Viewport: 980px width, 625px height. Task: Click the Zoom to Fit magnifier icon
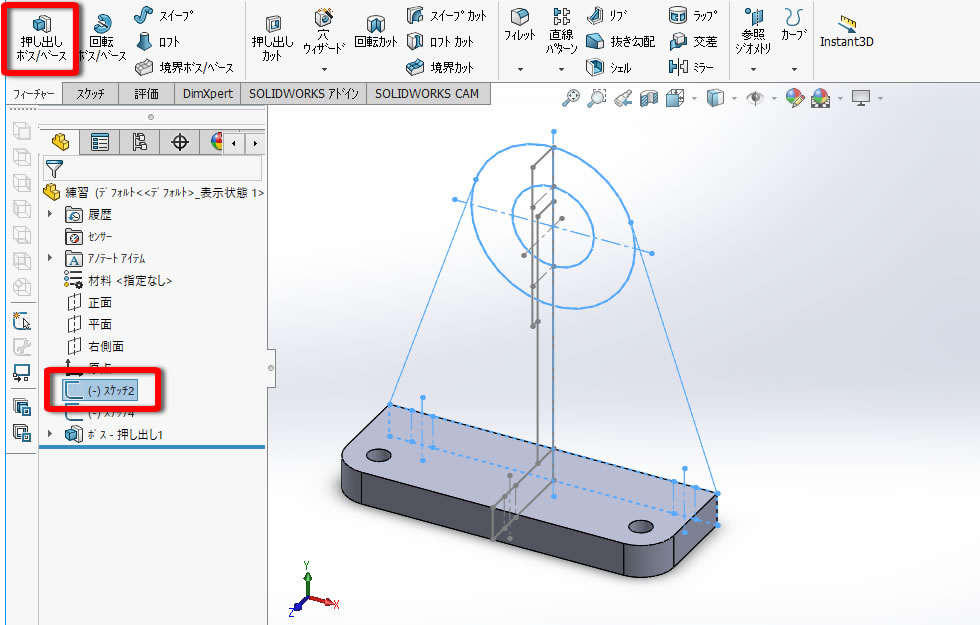pyautogui.click(x=571, y=98)
